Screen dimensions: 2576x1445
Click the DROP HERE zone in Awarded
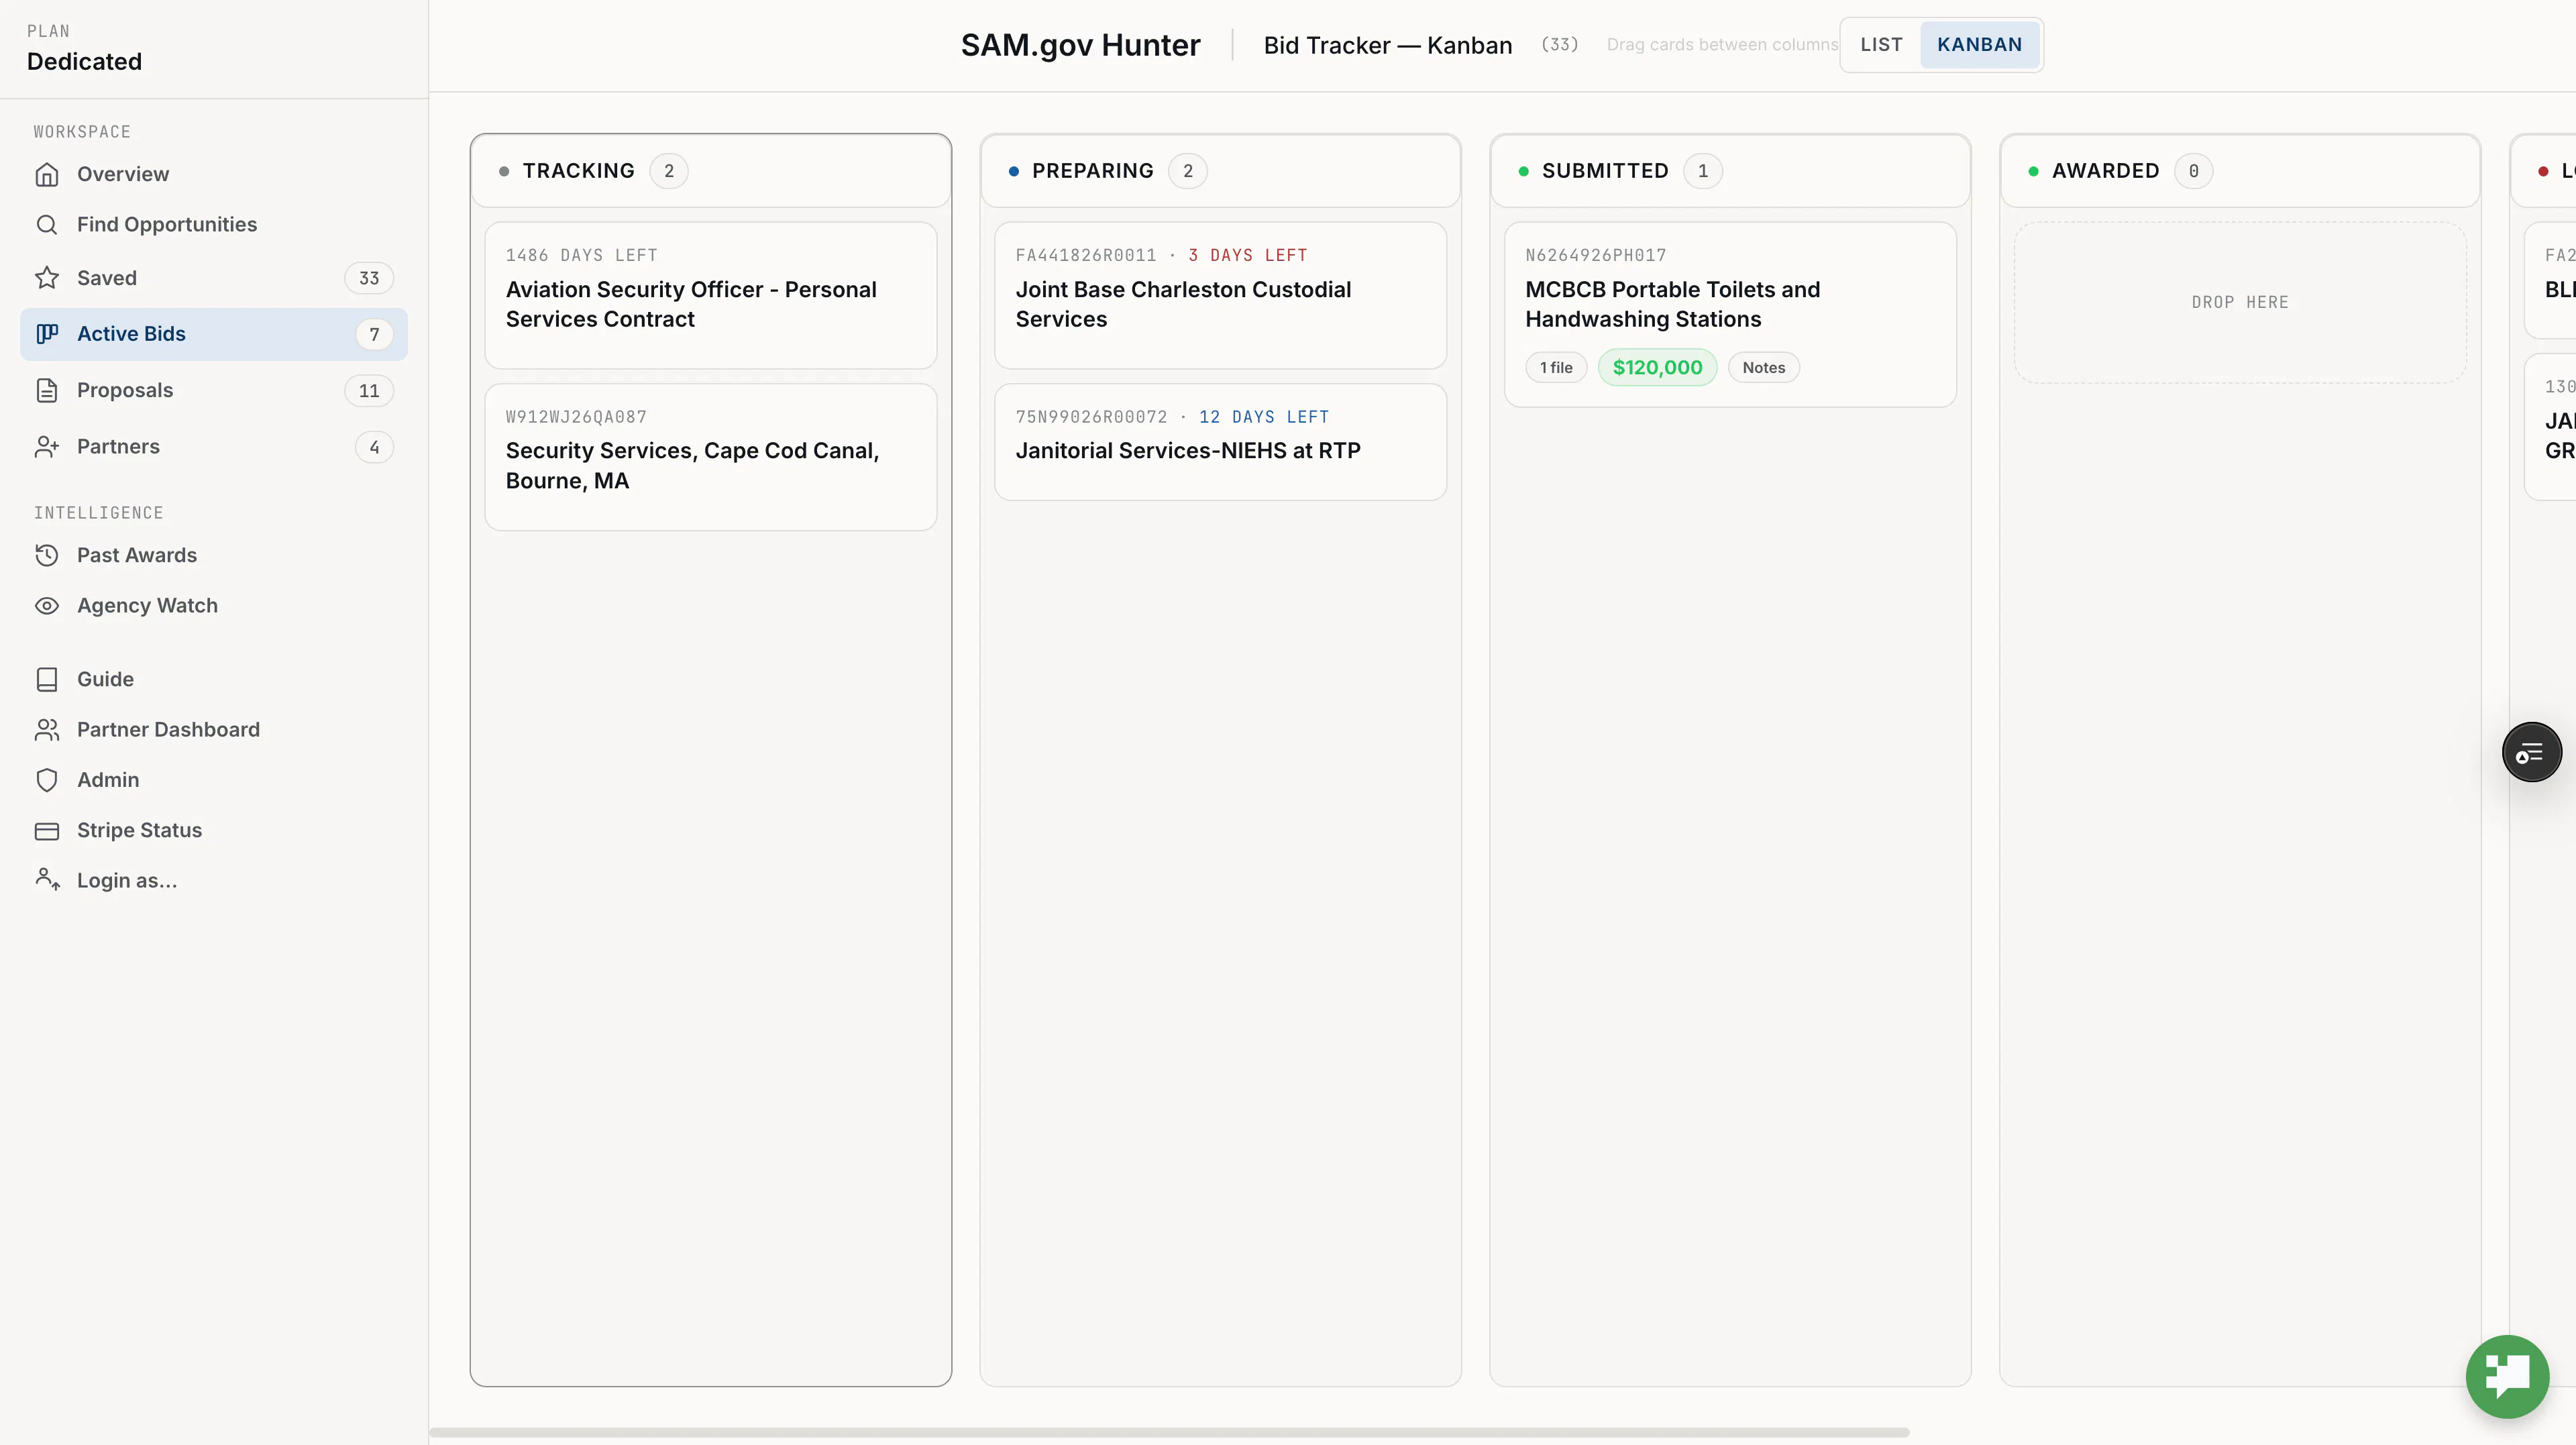click(2240, 302)
